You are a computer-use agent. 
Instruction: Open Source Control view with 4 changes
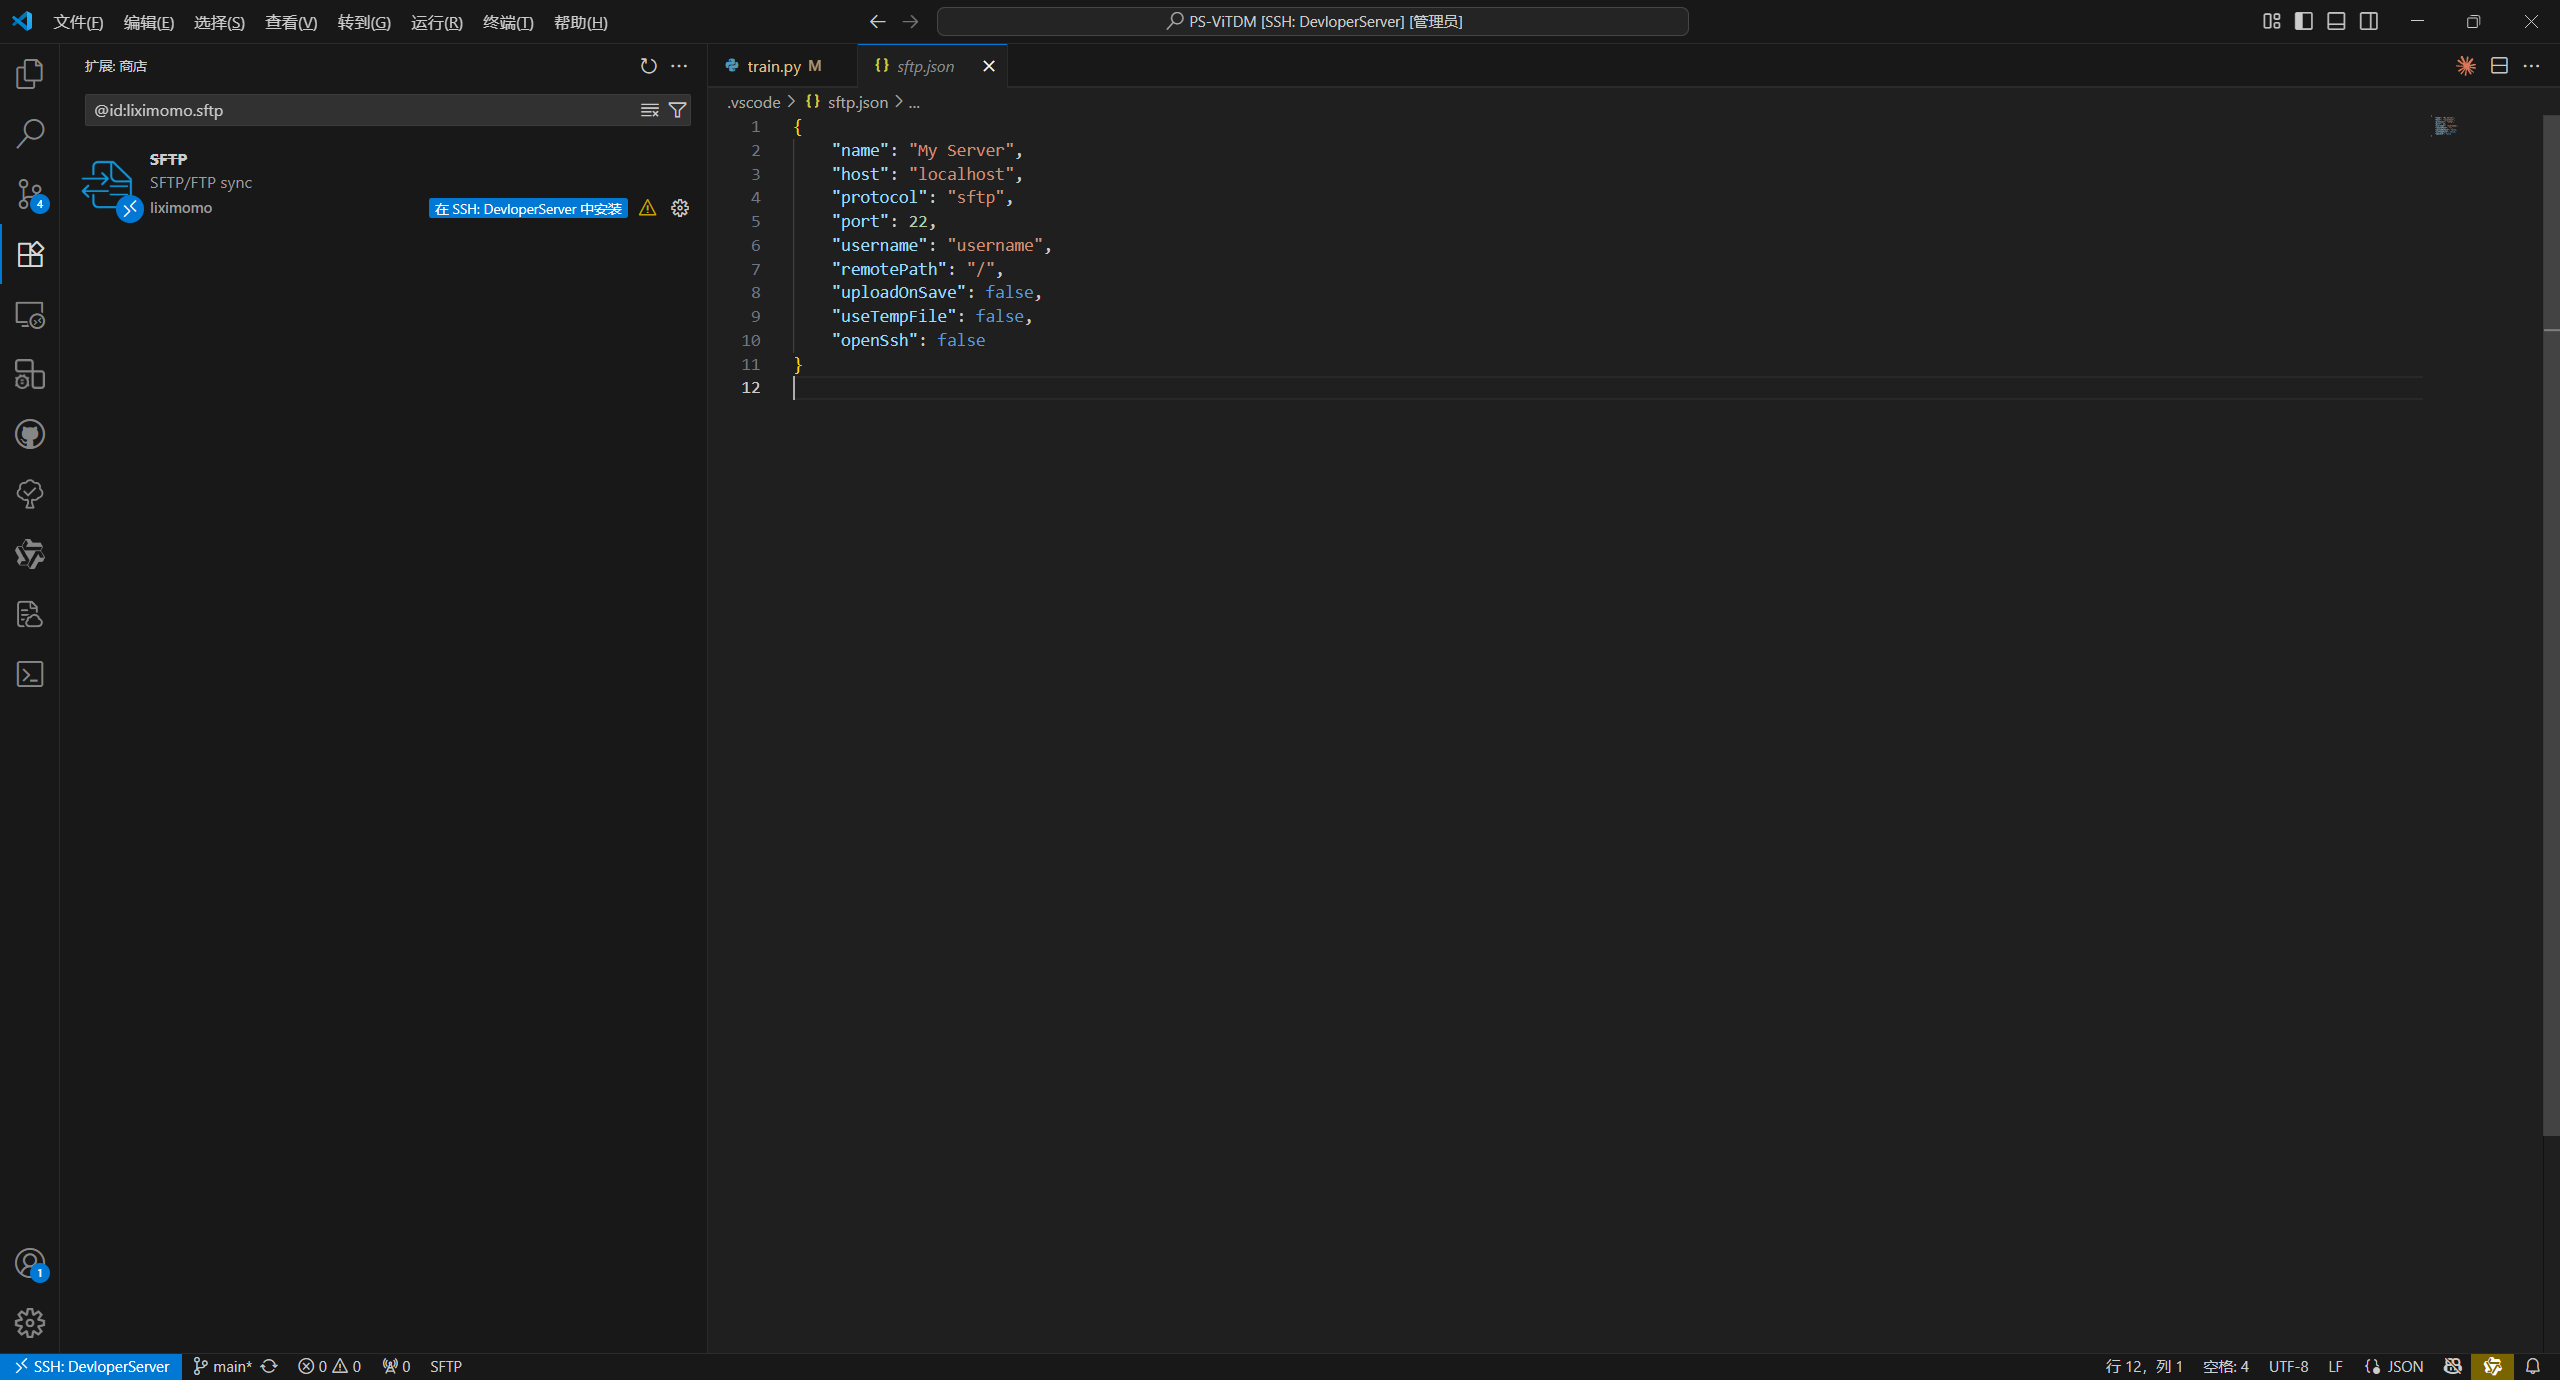(30, 194)
